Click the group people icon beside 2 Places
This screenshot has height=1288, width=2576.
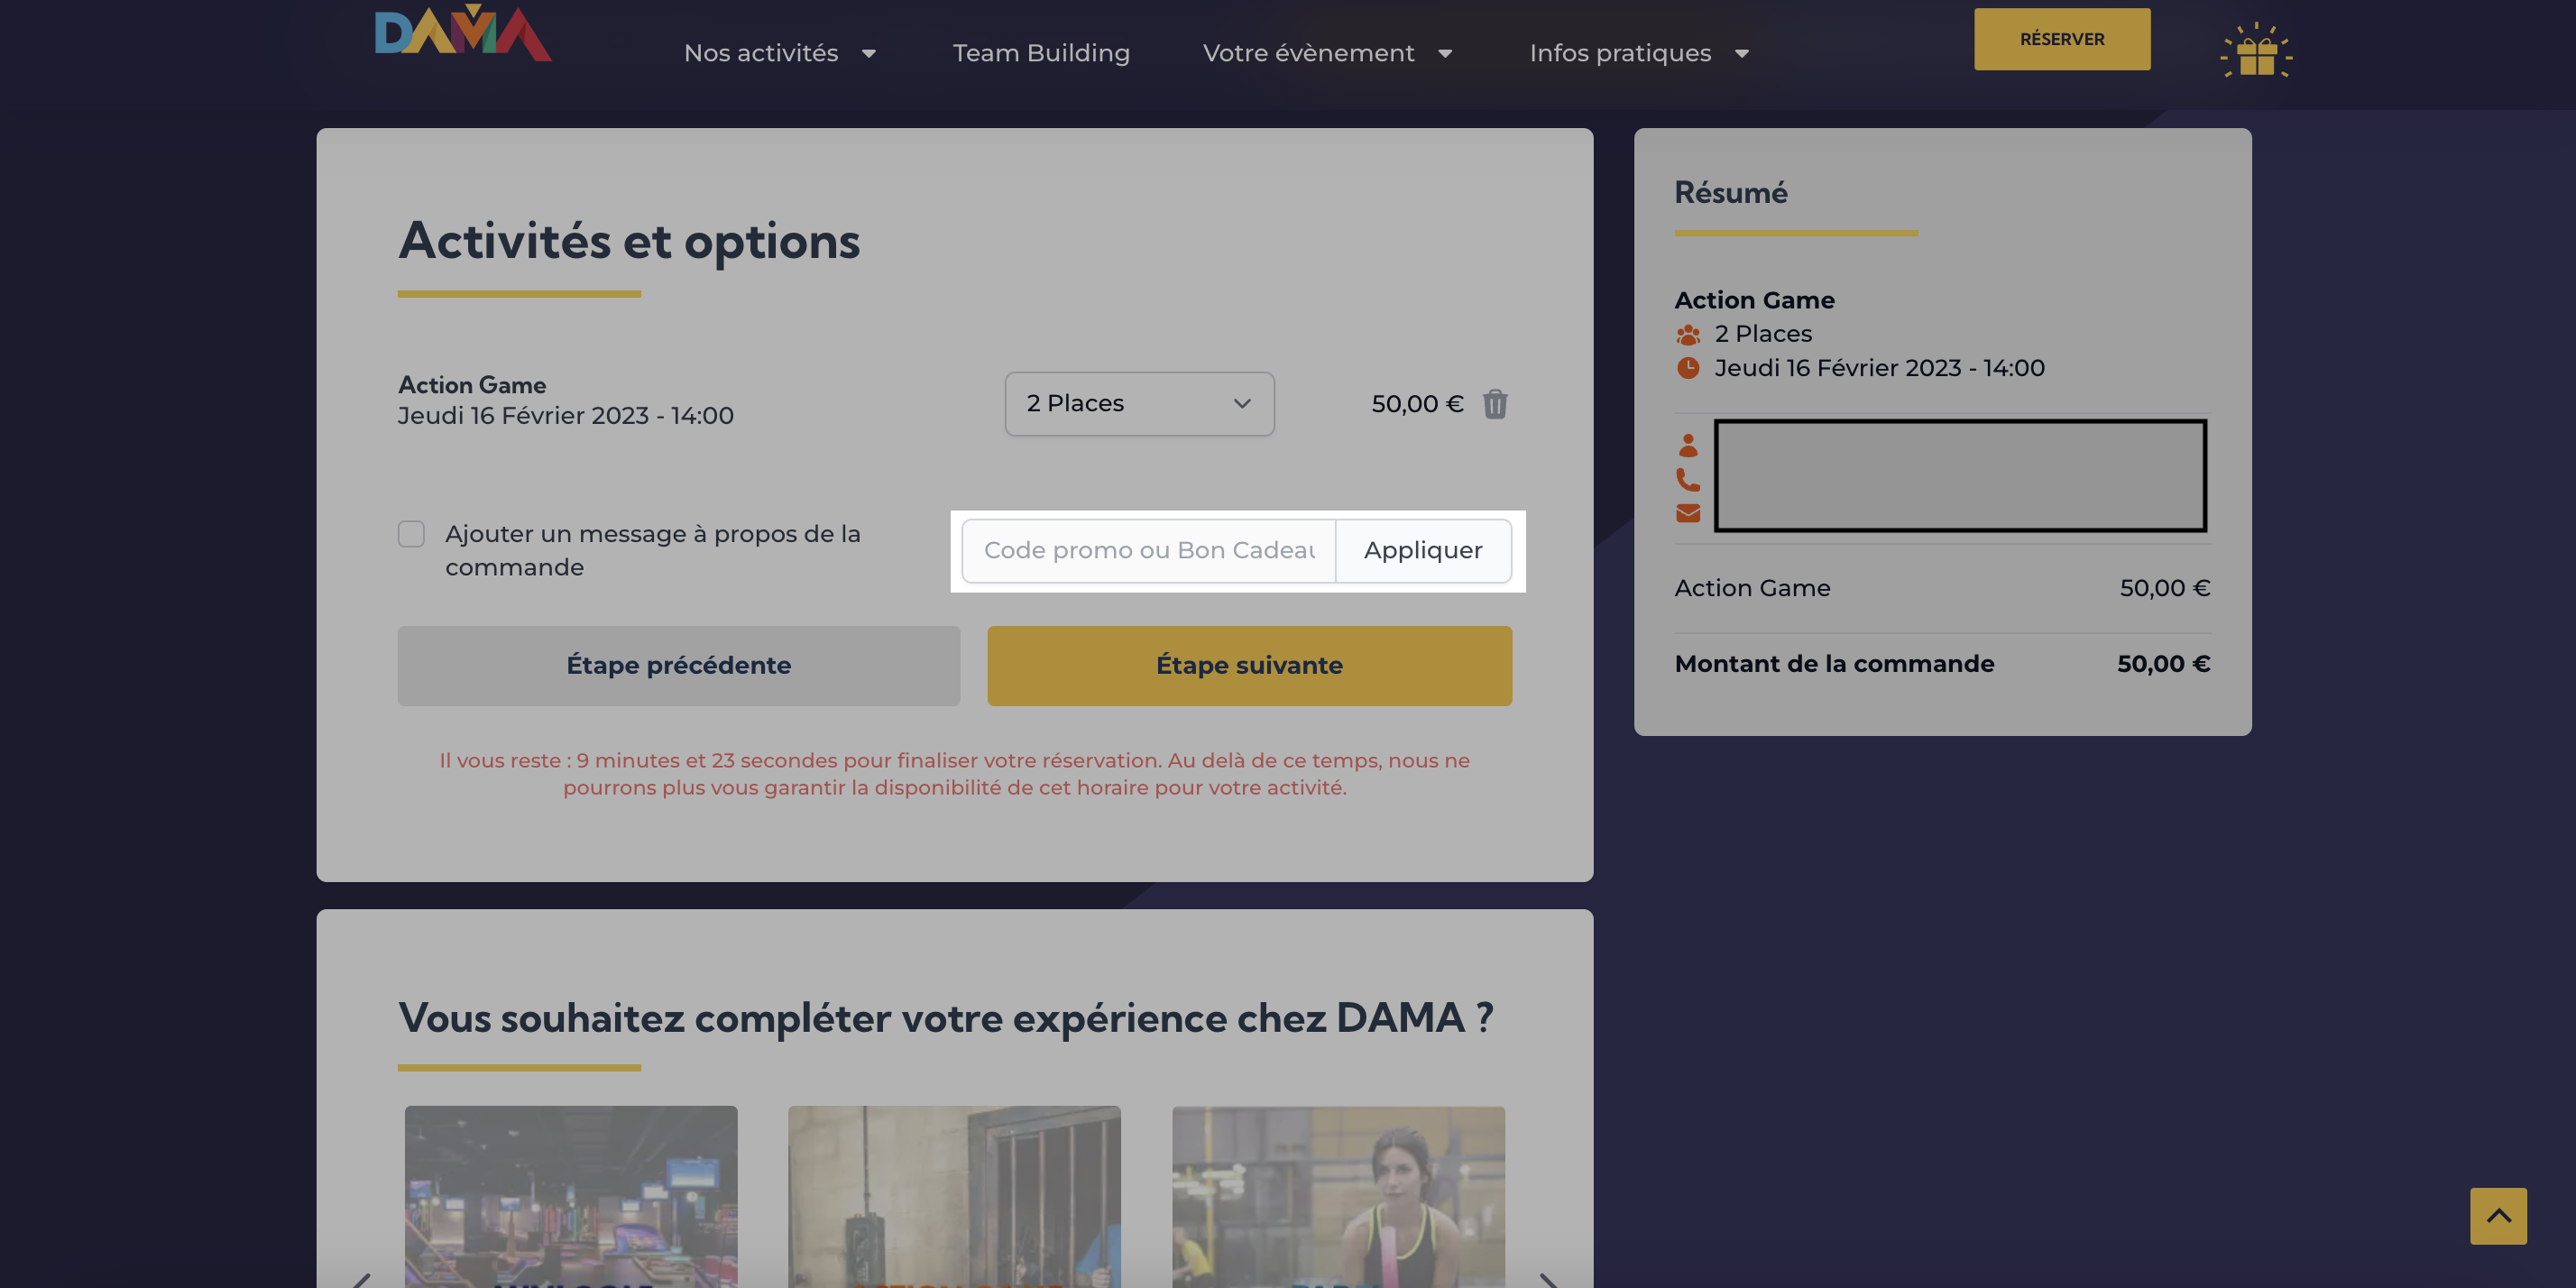1688,334
